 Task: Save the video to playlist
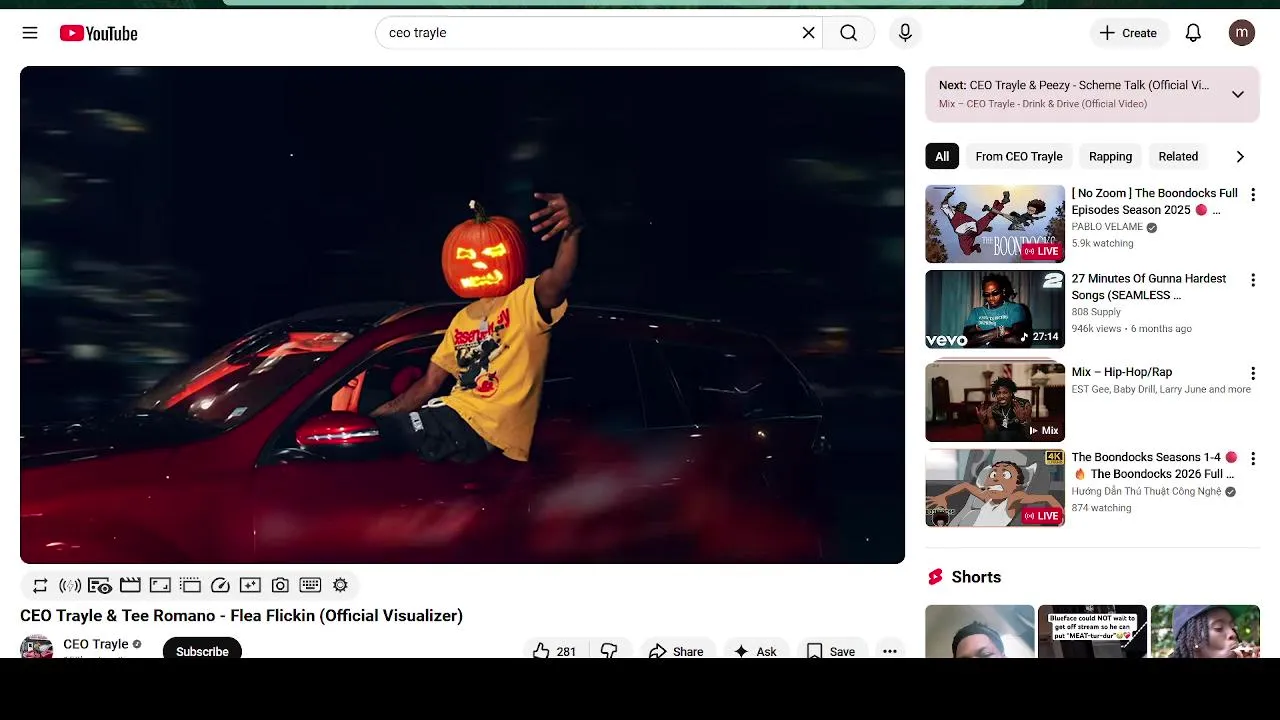pyautogui.click(x=831, y=650)
